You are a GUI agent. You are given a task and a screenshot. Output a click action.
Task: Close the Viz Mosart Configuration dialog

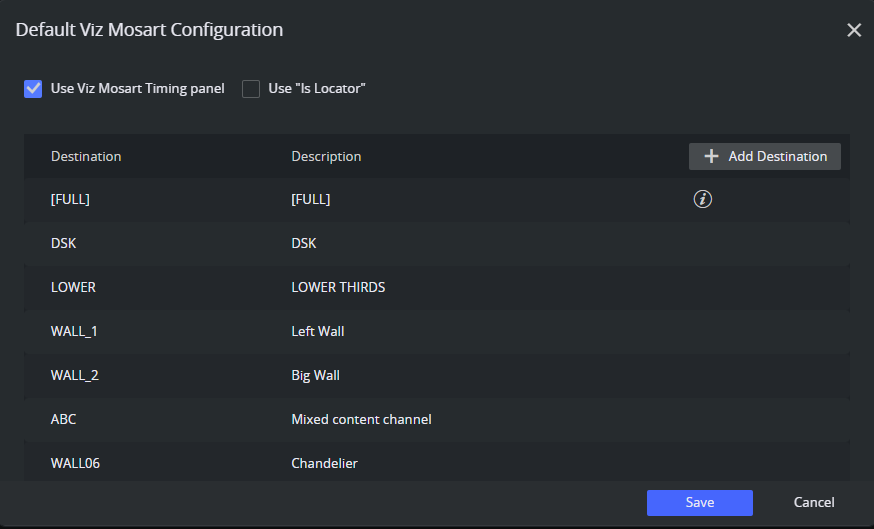[x=854, y=30]
